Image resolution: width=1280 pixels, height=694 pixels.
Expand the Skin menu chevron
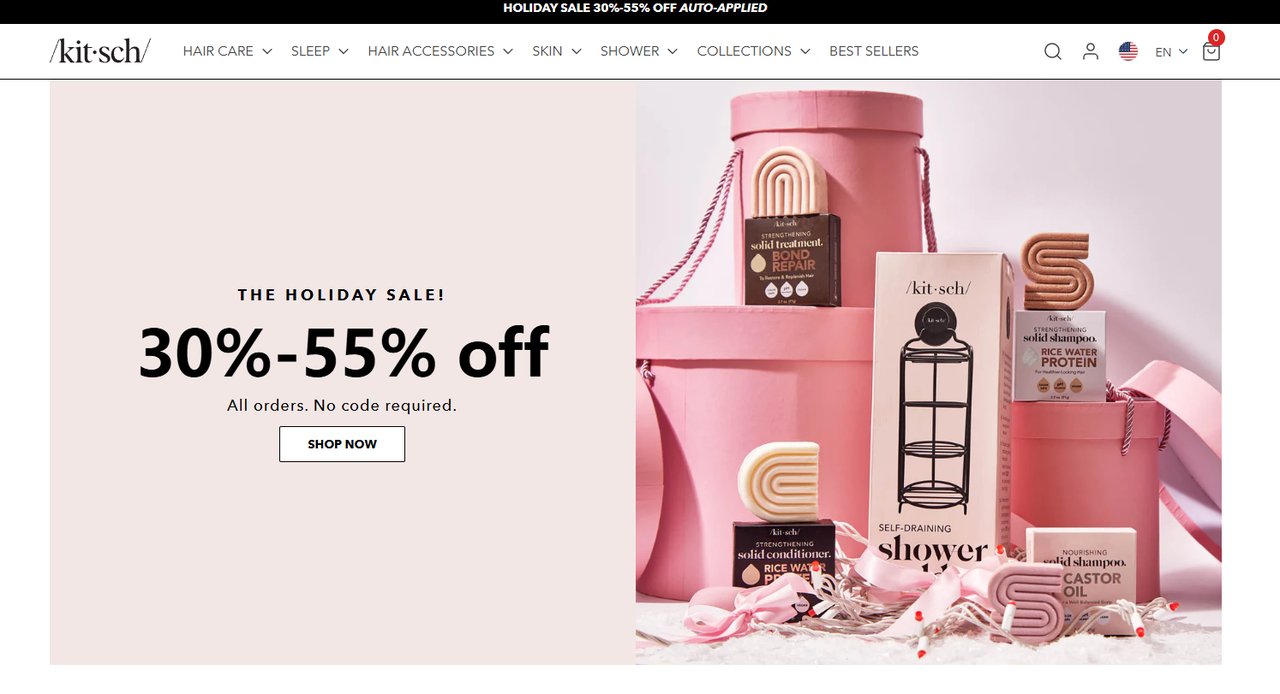pyautogui.click(x=576, y=51)
